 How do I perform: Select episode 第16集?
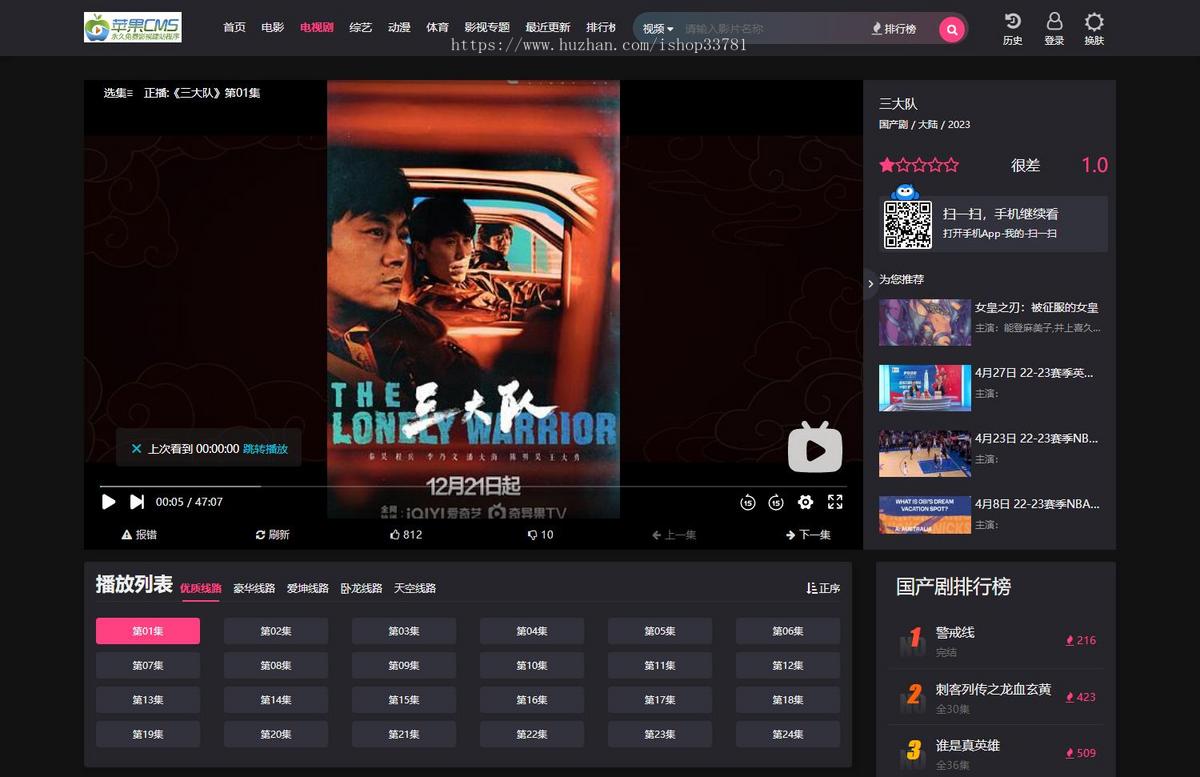pyautogui.click(x=532, y=700)
